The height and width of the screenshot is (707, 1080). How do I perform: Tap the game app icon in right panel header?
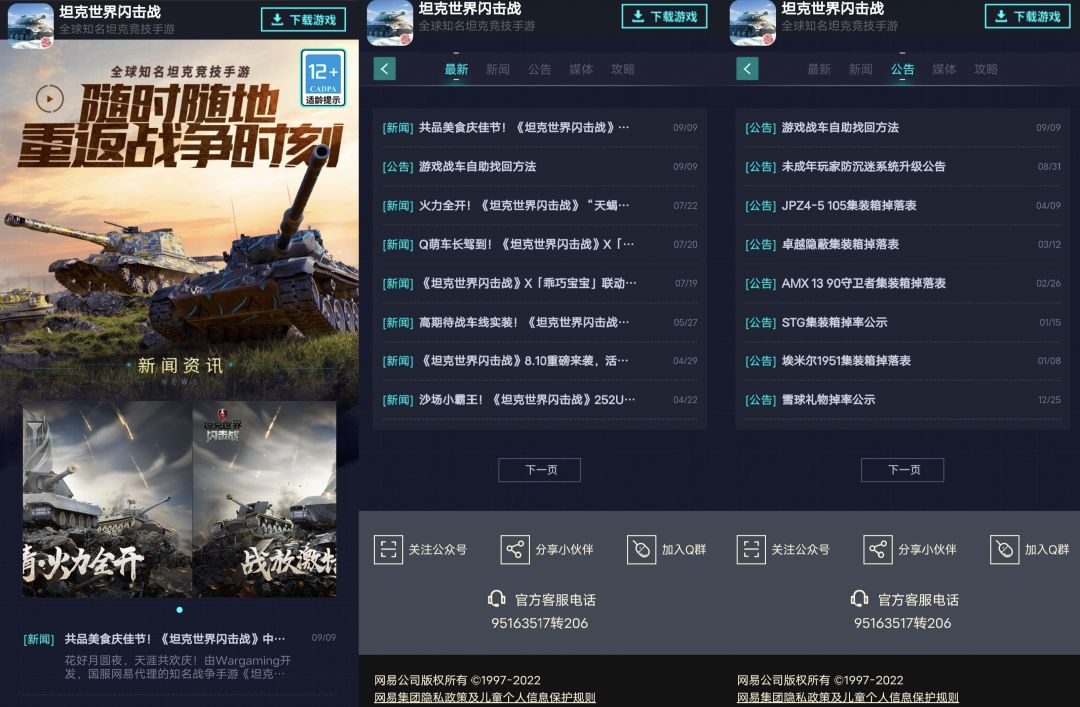pyautogui.click(x=753, y=23)
